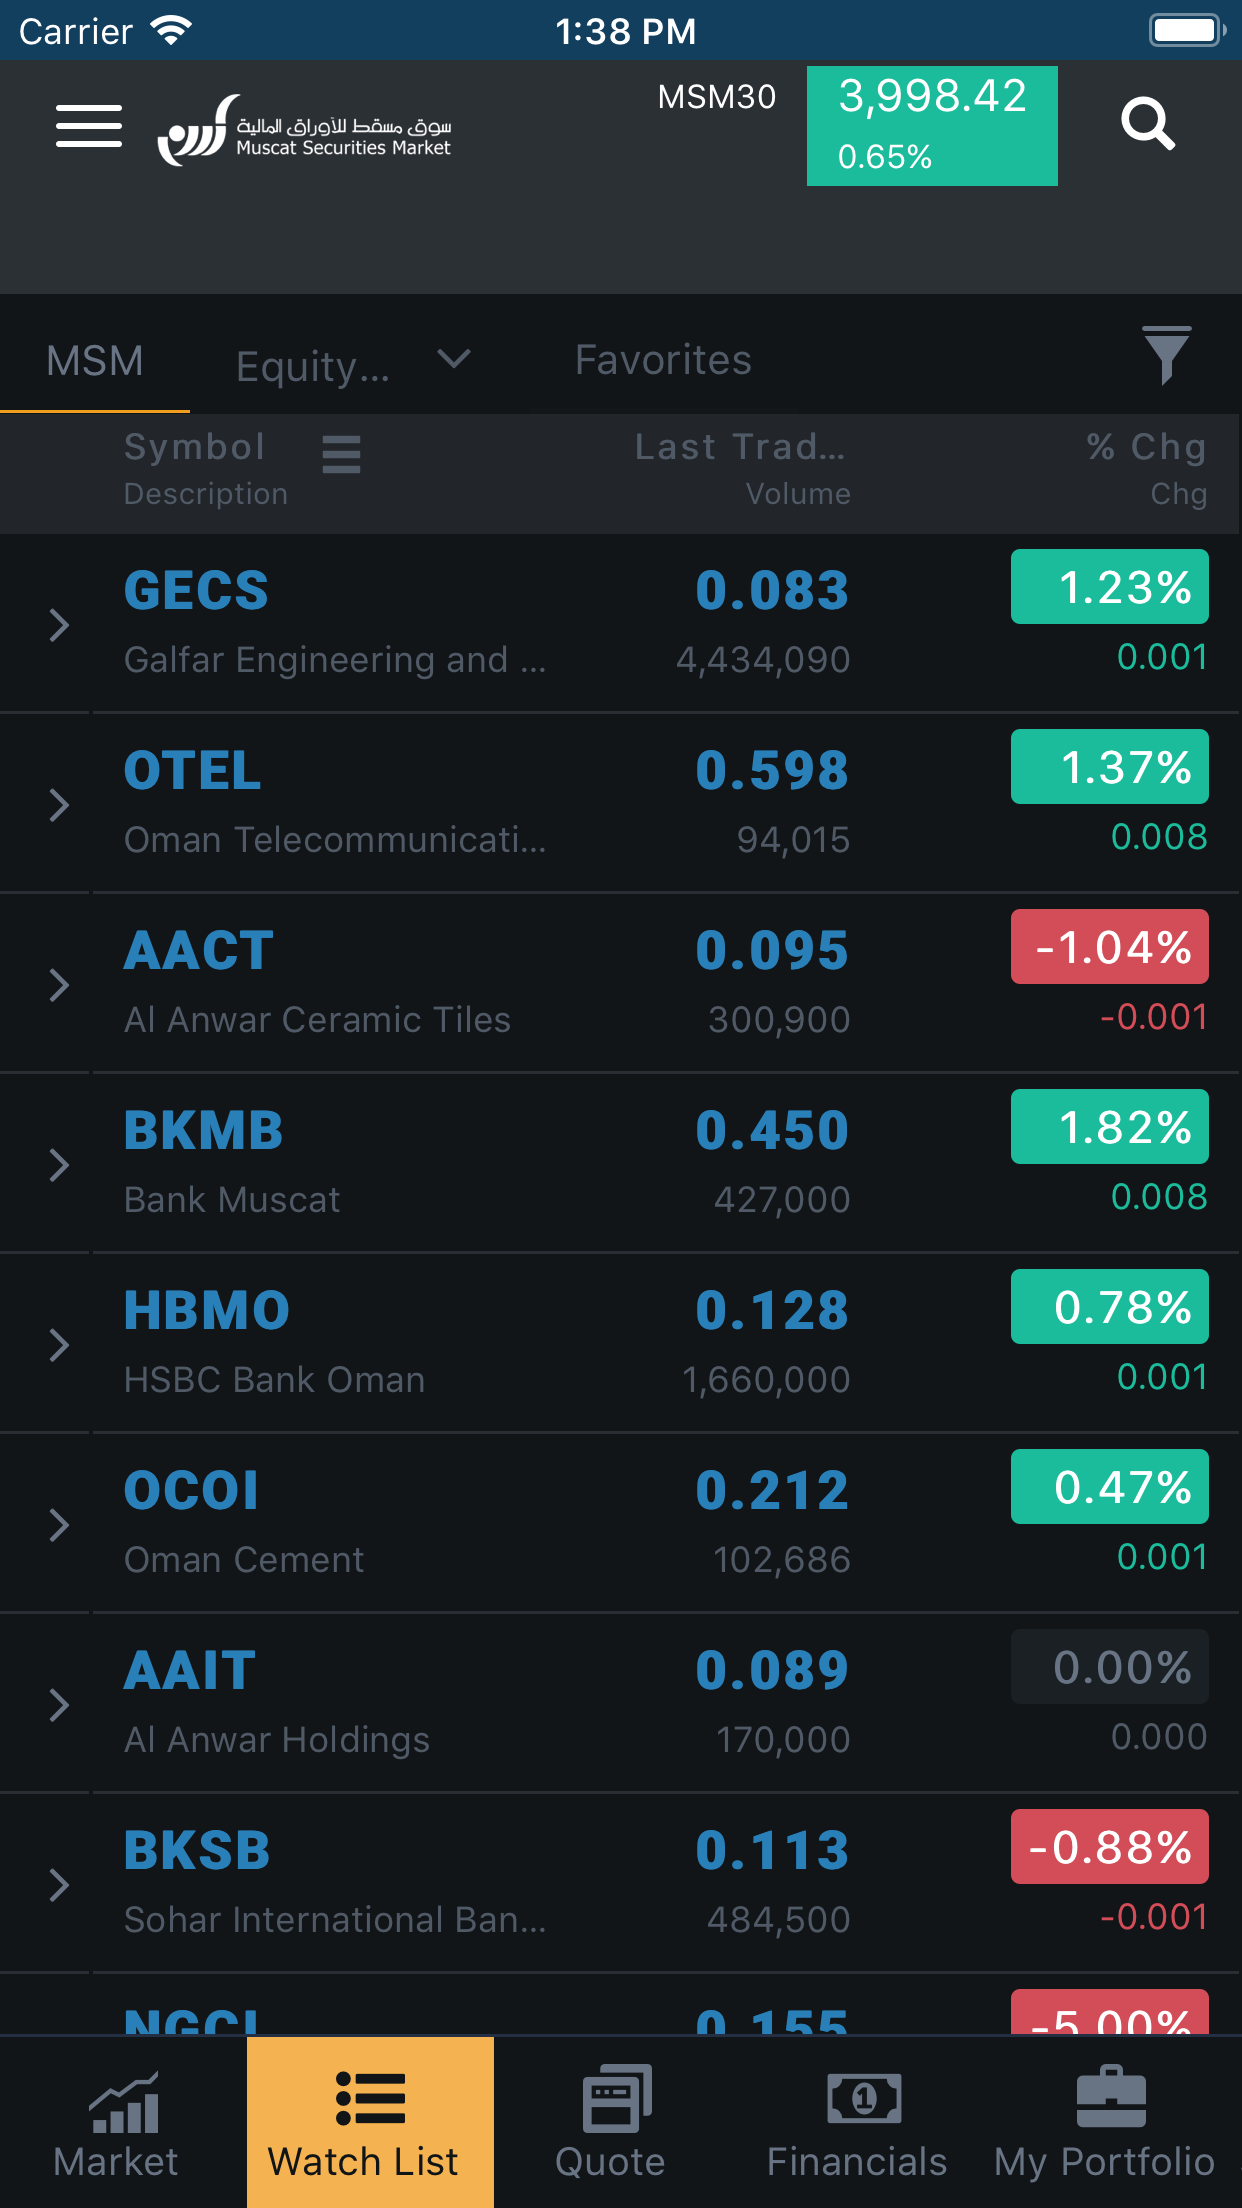Open the search icon
The height and width of the screenshot is (2208, 1242).
coord(1148,124)
